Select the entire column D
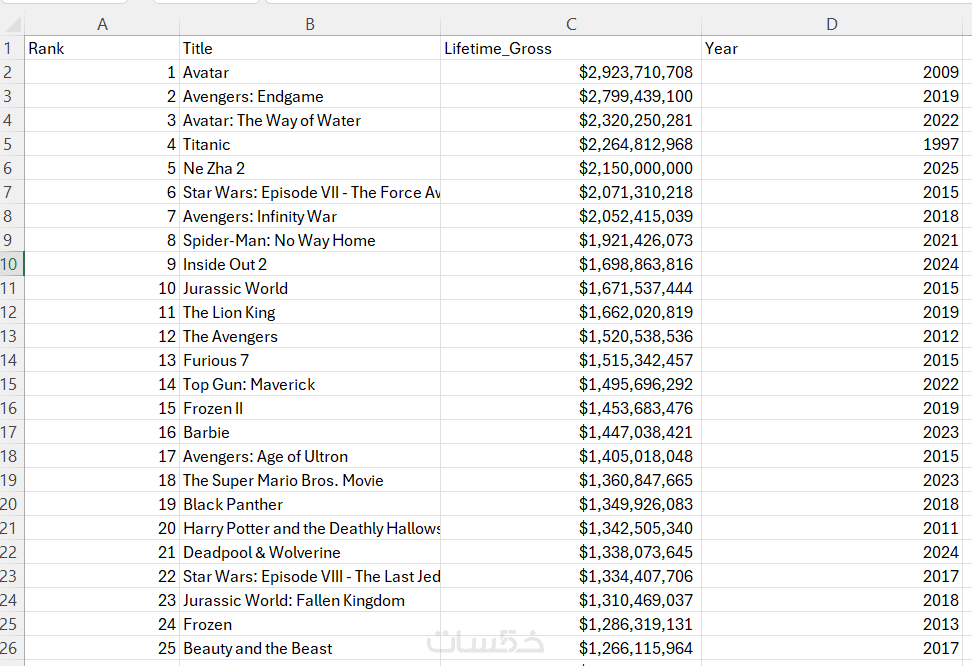The image size is (972, 666). click(x=831, y=24)
